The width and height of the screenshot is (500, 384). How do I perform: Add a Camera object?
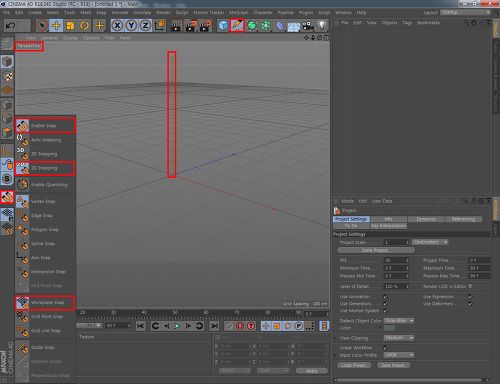tap(308, 25)
